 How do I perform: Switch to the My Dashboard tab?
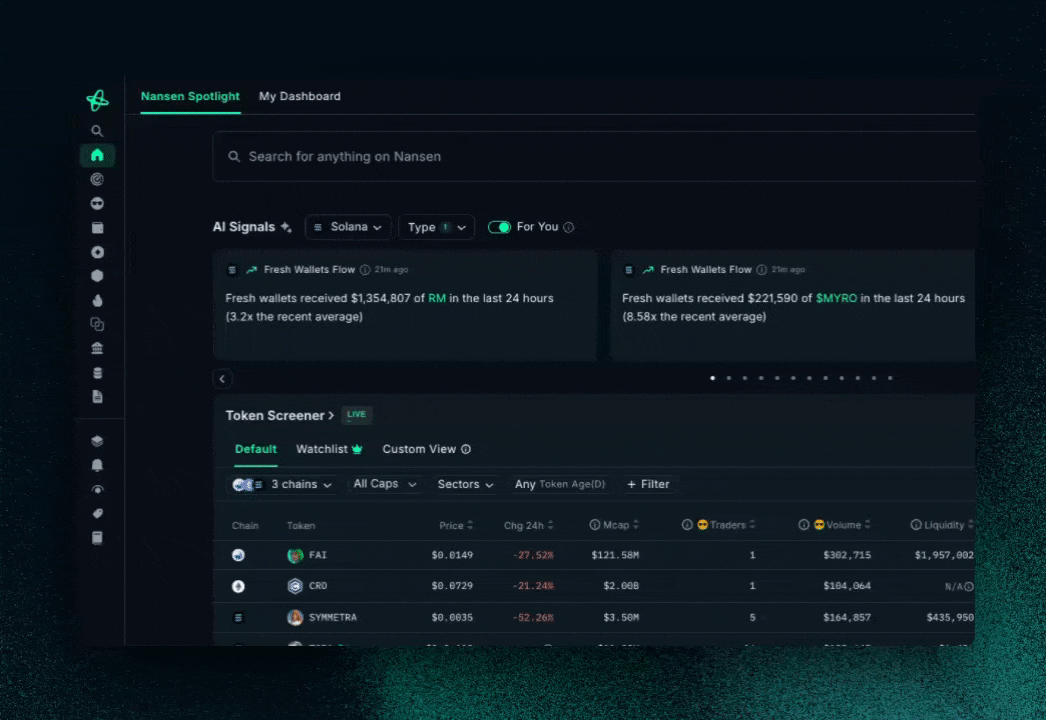[x=300, y=96]
